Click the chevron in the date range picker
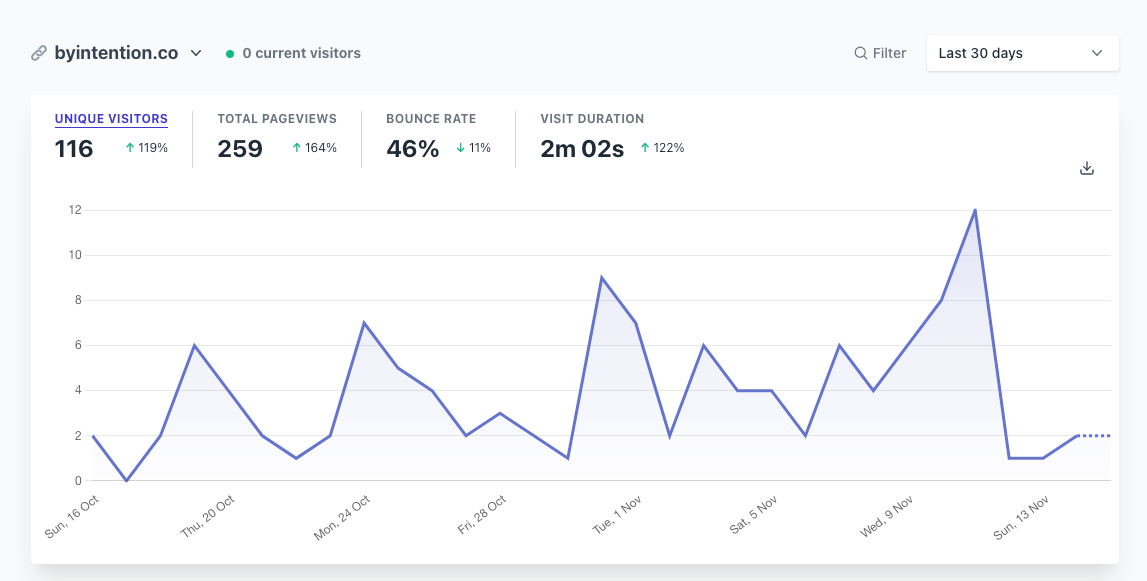 pyautogui.click(x=1097, y=53)
